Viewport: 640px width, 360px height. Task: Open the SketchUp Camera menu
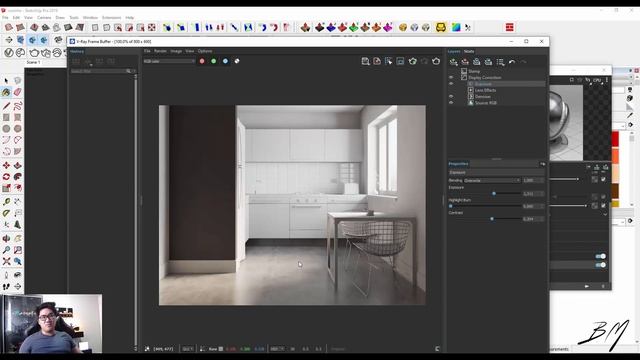tap(44, 18)
